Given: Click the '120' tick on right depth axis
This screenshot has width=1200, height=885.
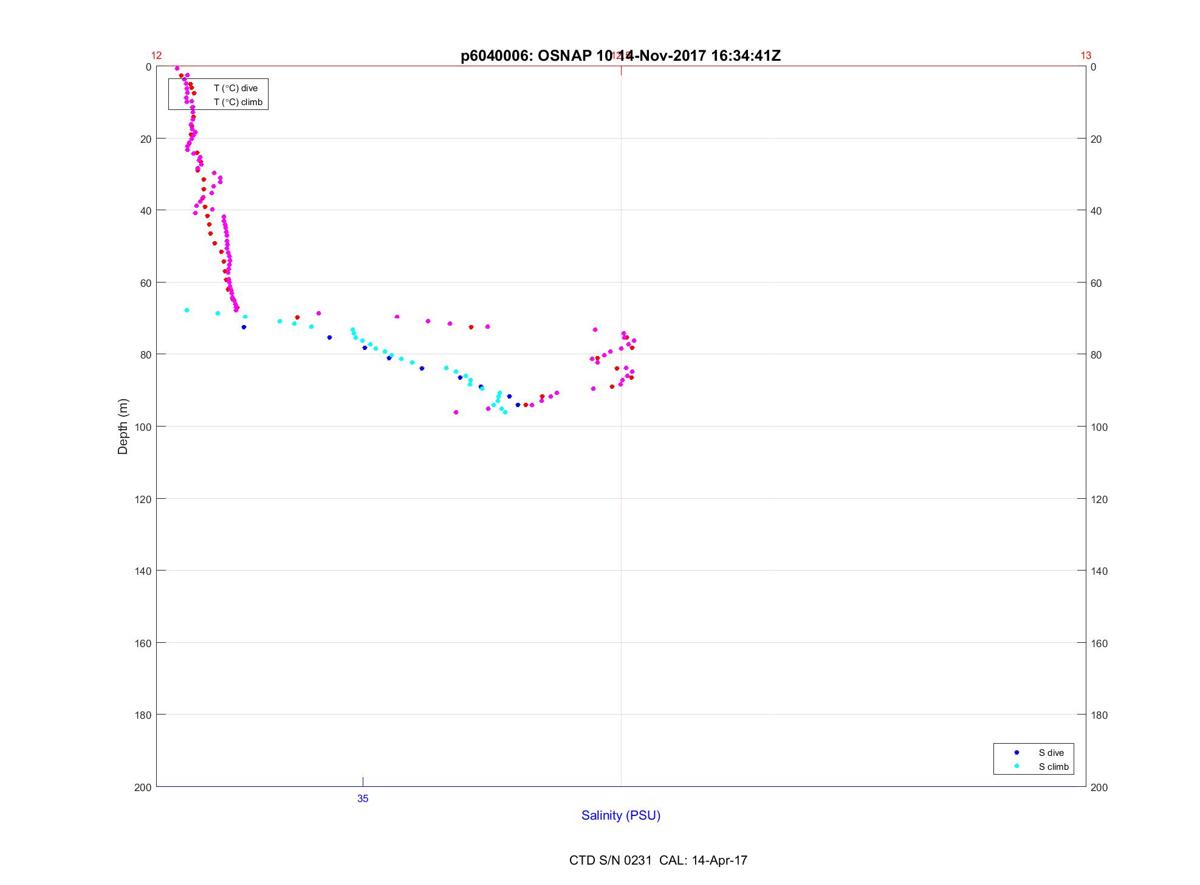Looking at the screenshot, I should (1100, 499).
